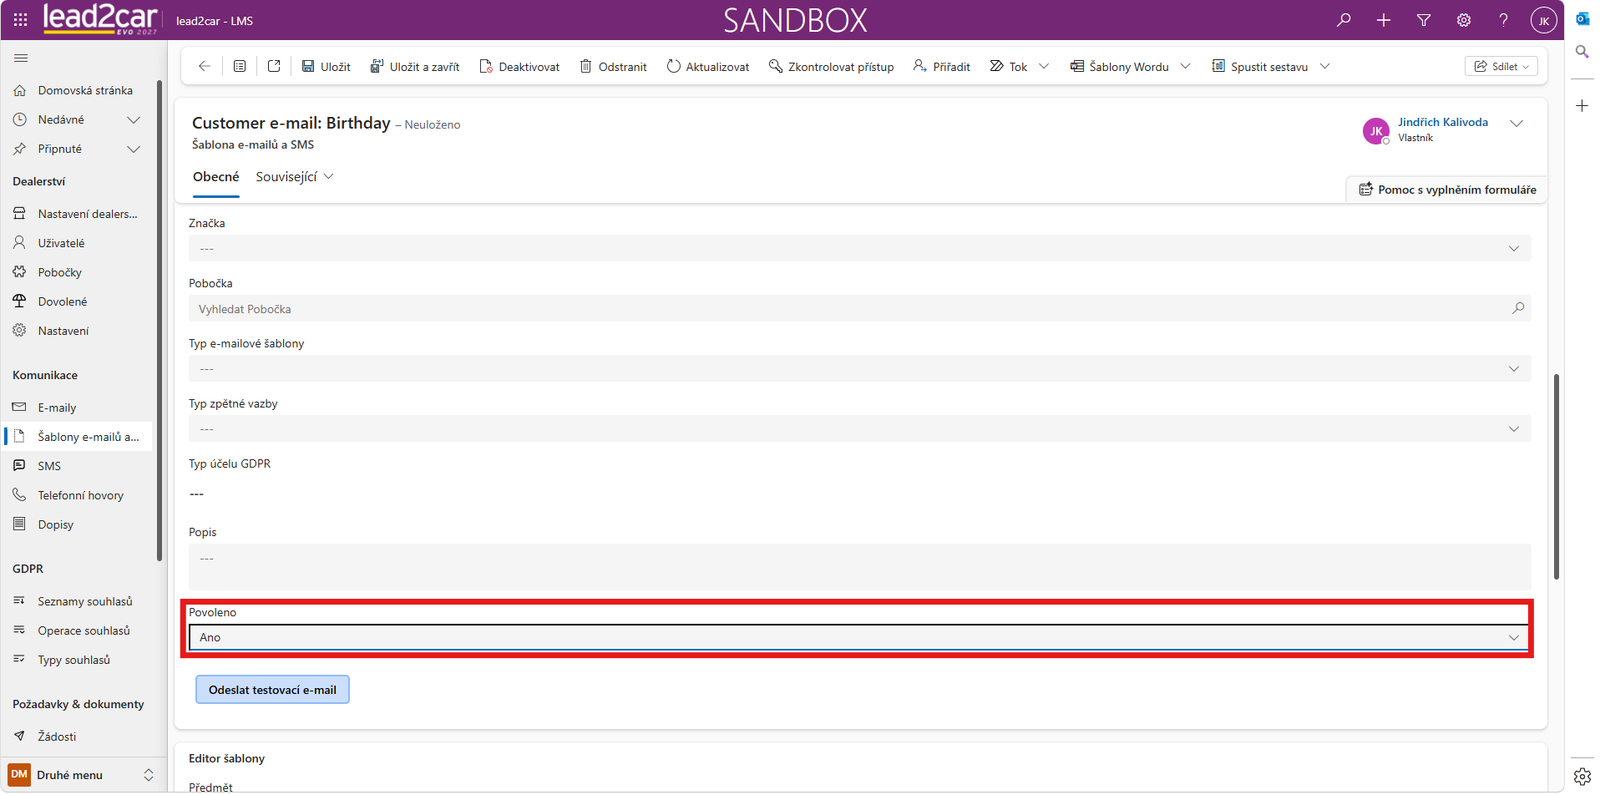Open the app launcher waffle icon
This screenshot has width=1600, height=795.
click(20, 20)
